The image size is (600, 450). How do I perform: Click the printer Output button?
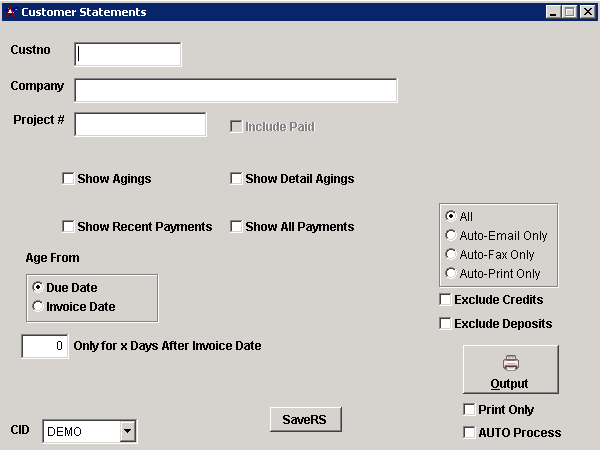pos(510,370)
